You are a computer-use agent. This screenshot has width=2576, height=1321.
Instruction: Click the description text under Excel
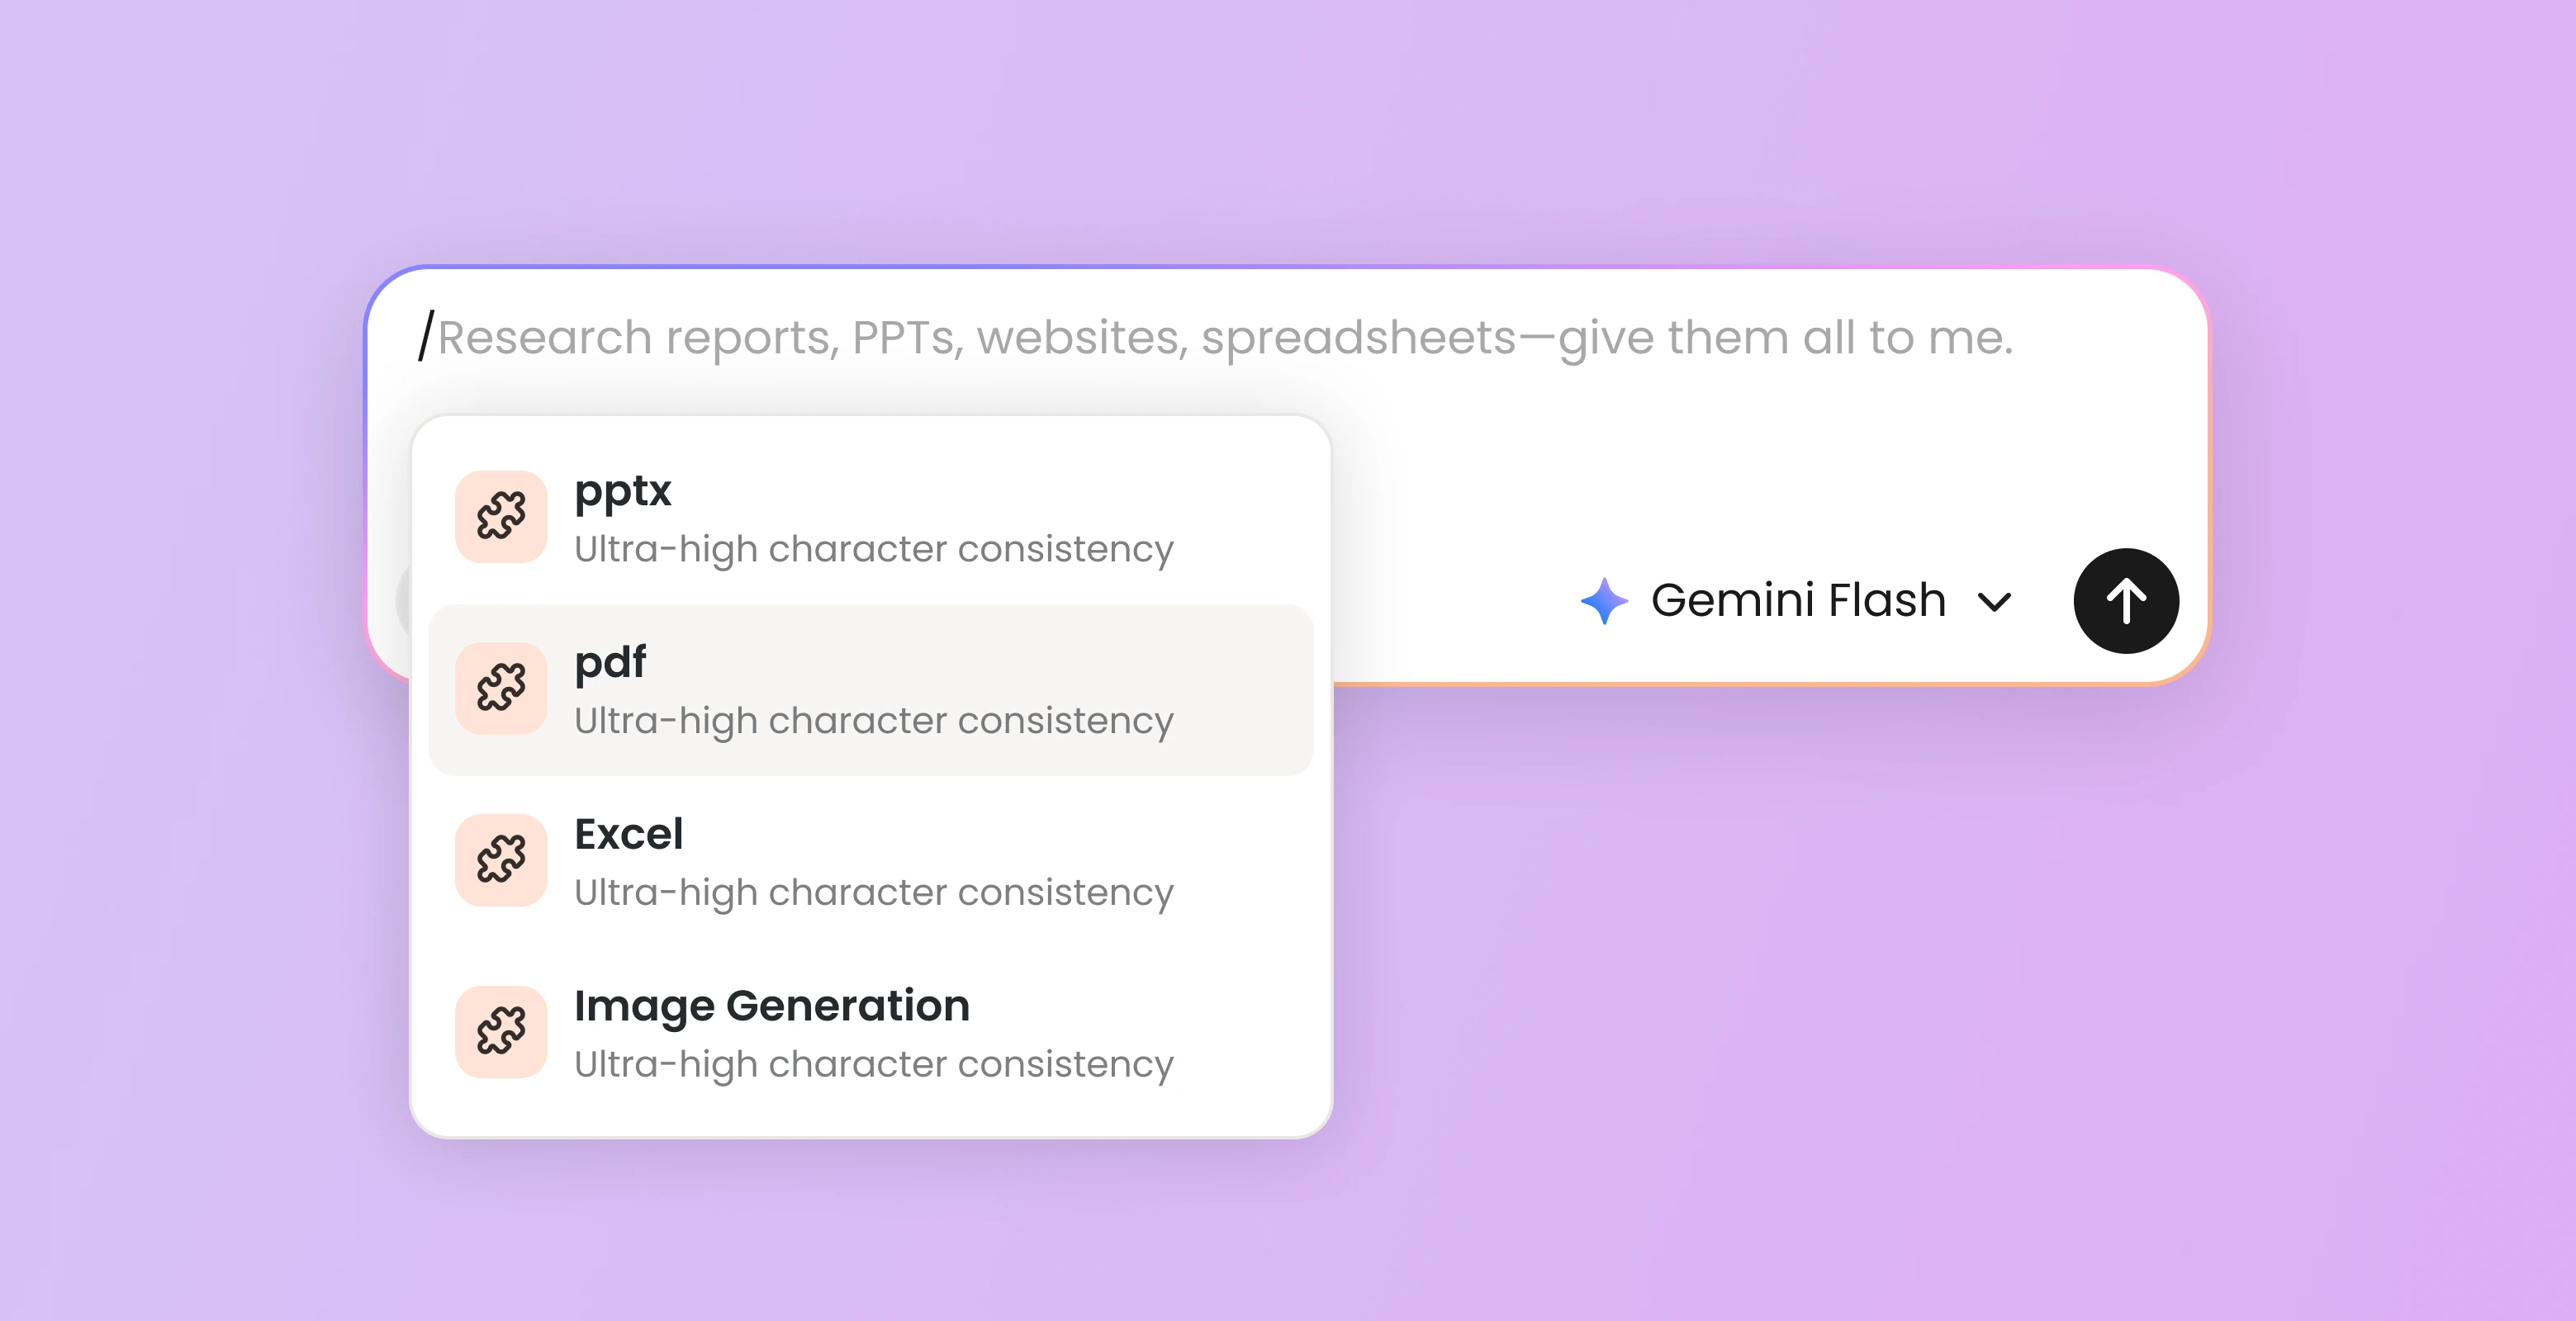(873, 892)
